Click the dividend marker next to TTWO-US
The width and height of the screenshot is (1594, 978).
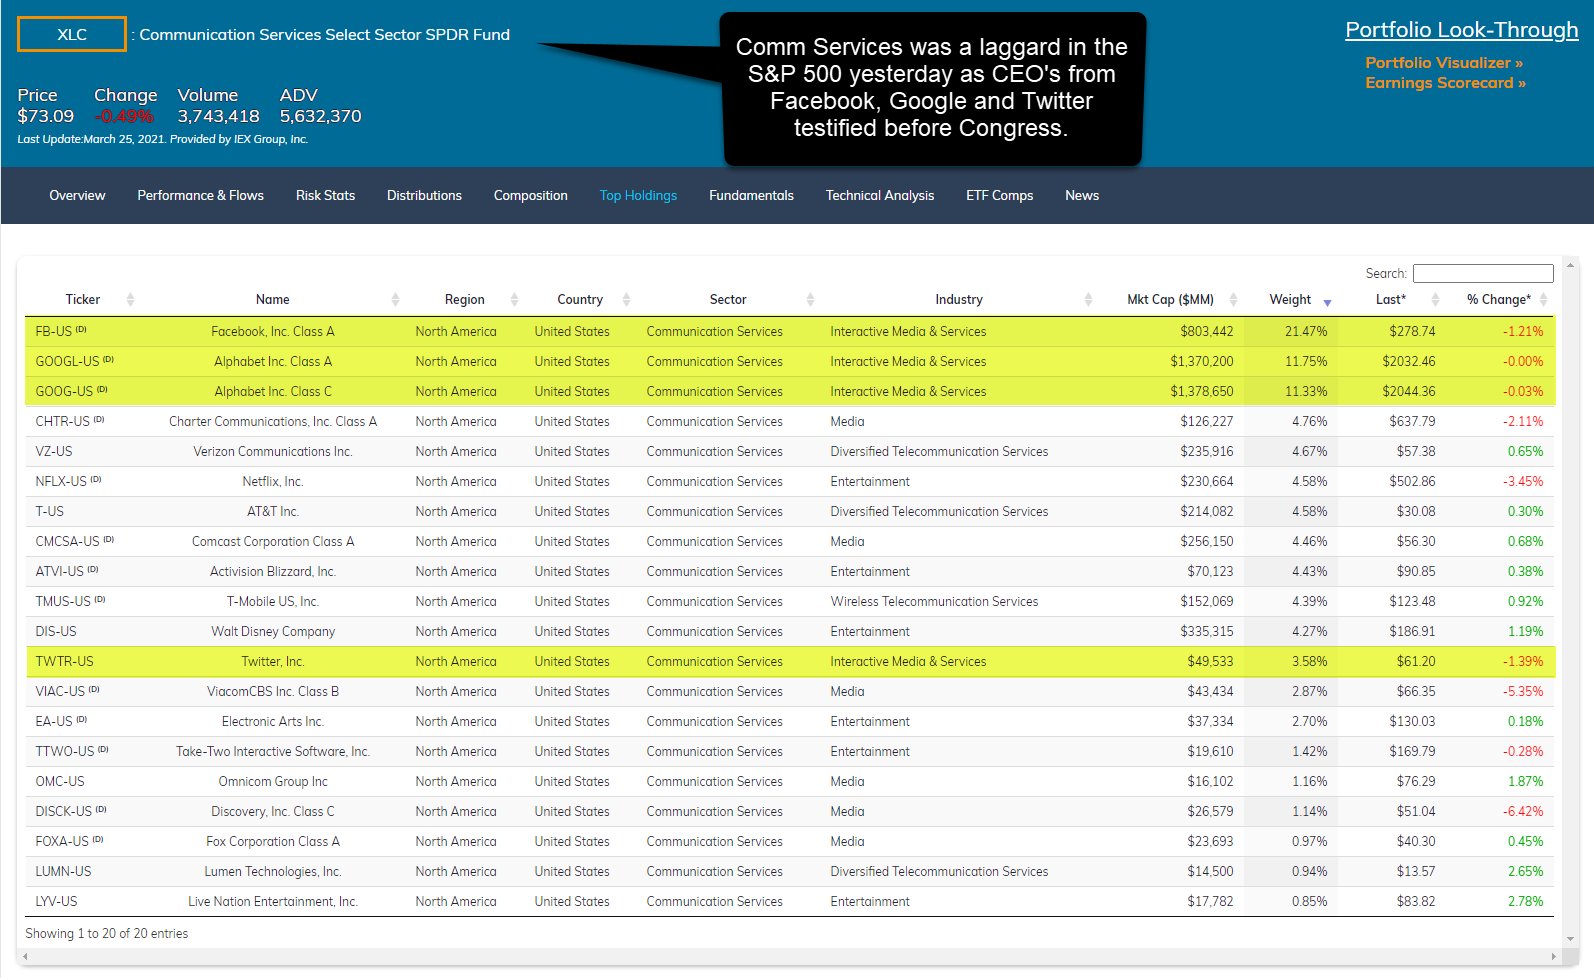(103, 749)
